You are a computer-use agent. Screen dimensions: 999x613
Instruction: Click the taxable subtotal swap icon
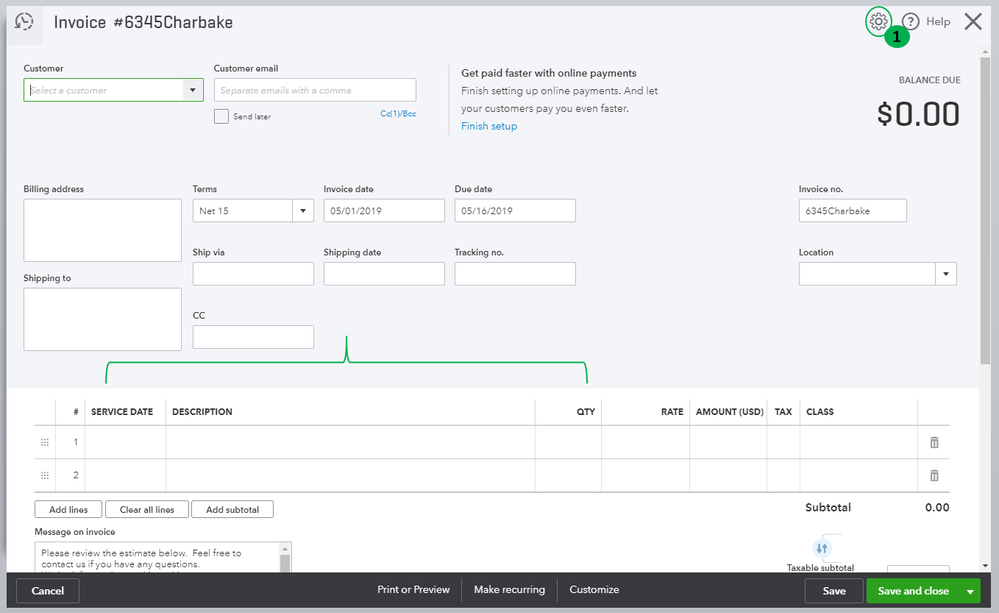click(x=822, y=548)
